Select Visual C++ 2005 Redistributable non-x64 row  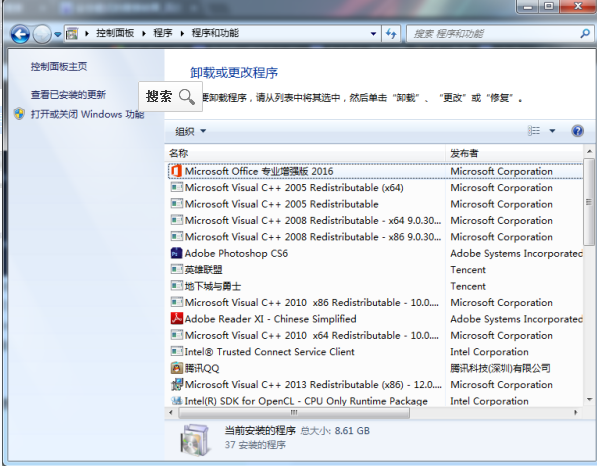coord(375,204)
